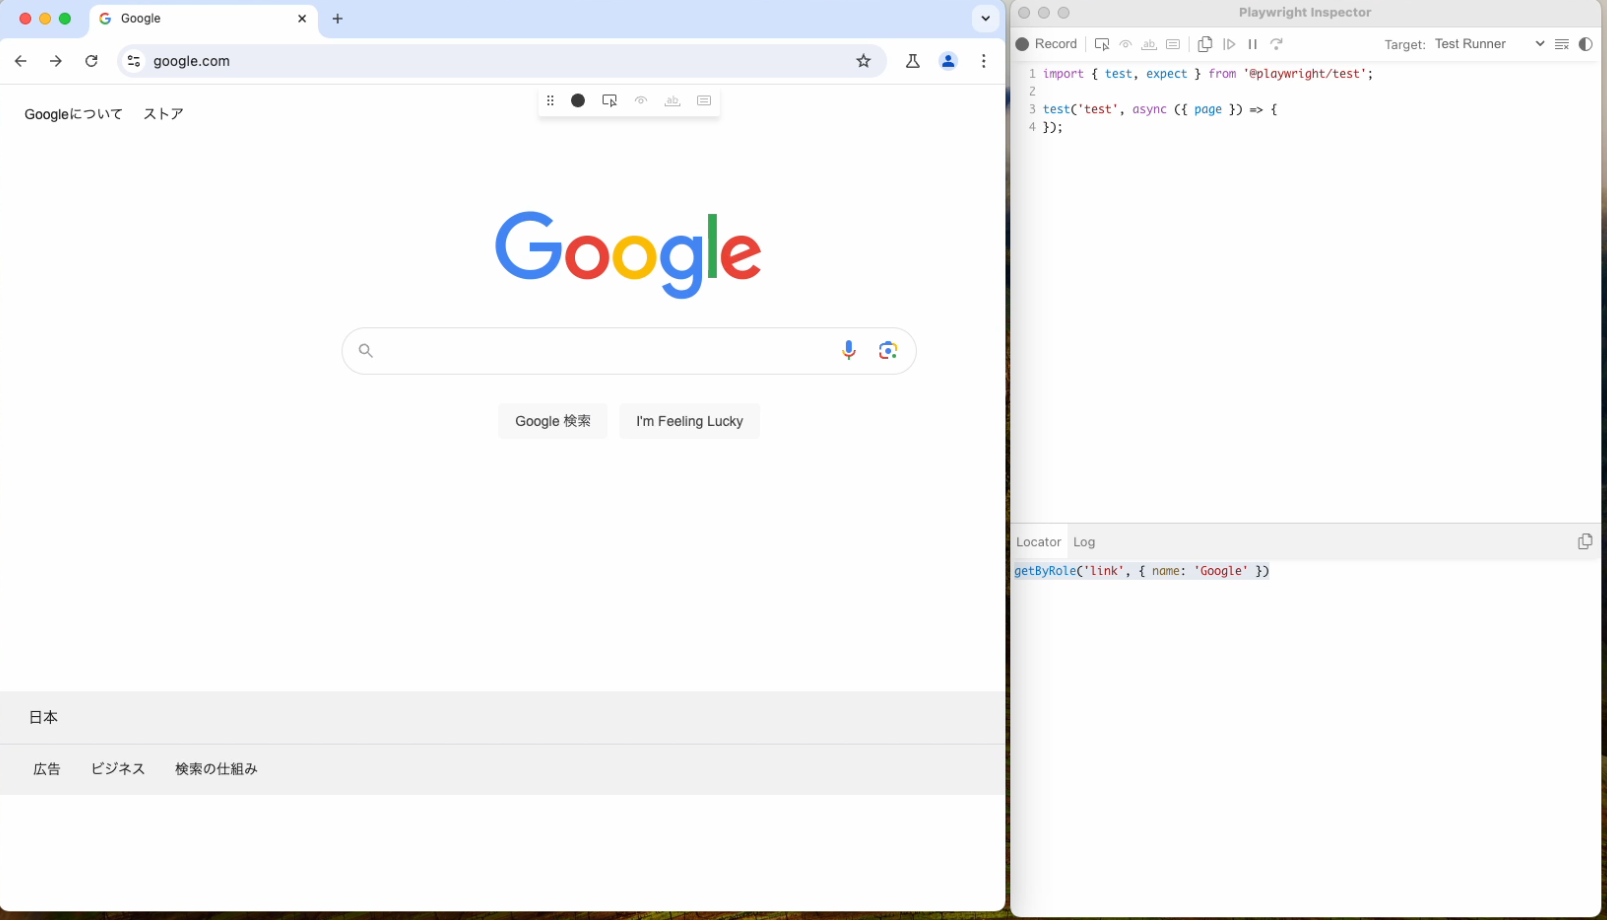The height and width of the screenshot is (920, 1607).
Task: Click the 日本 text in footer
Action: pyautogui.click(x=43, y=717)
